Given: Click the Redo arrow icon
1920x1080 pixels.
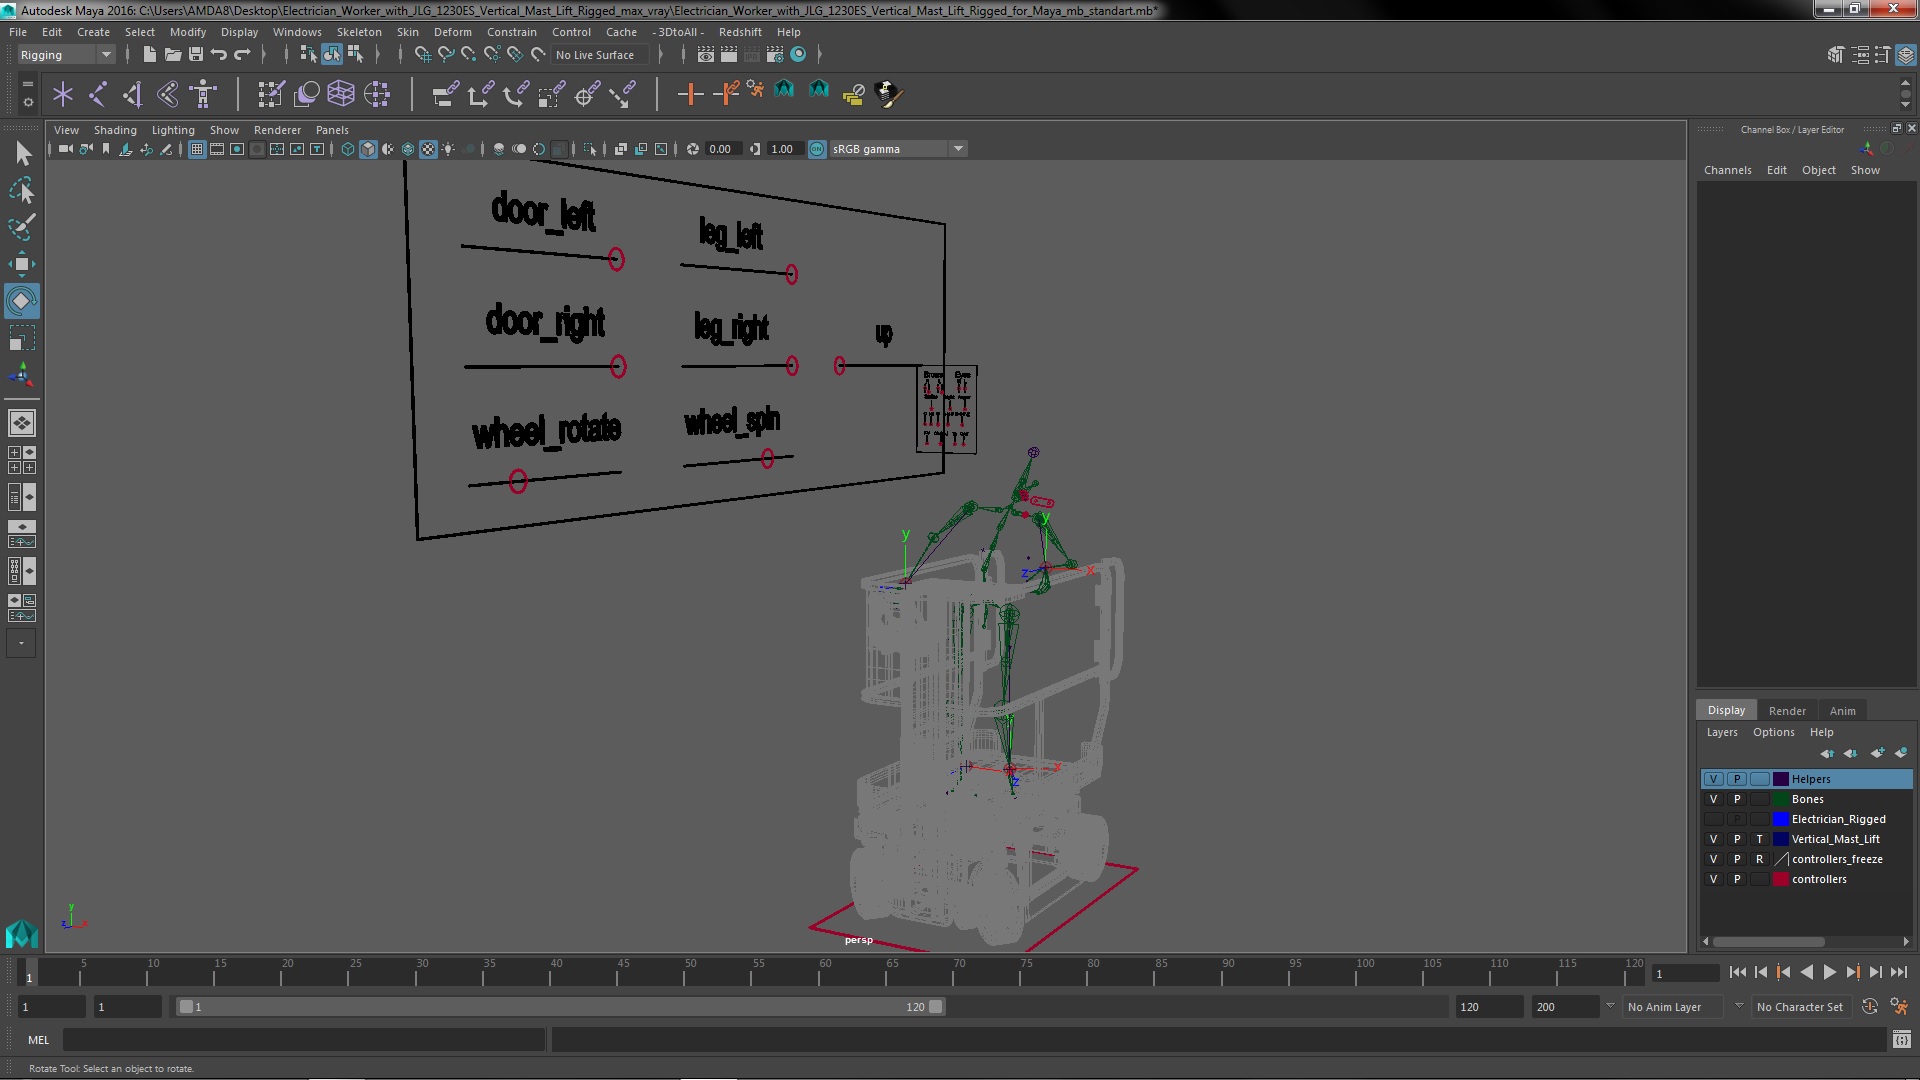Looking at the screenshot, I should pyautogui.click(x=242, y=54).
